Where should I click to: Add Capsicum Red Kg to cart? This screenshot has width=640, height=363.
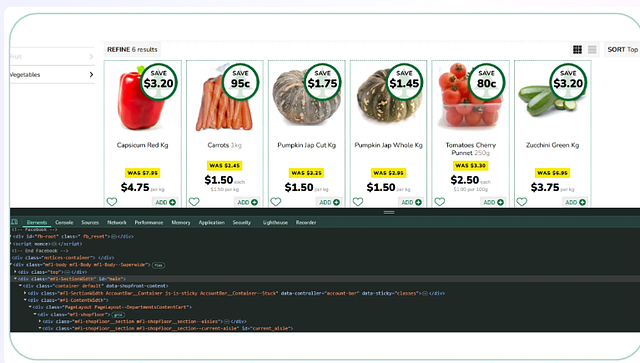165,202
